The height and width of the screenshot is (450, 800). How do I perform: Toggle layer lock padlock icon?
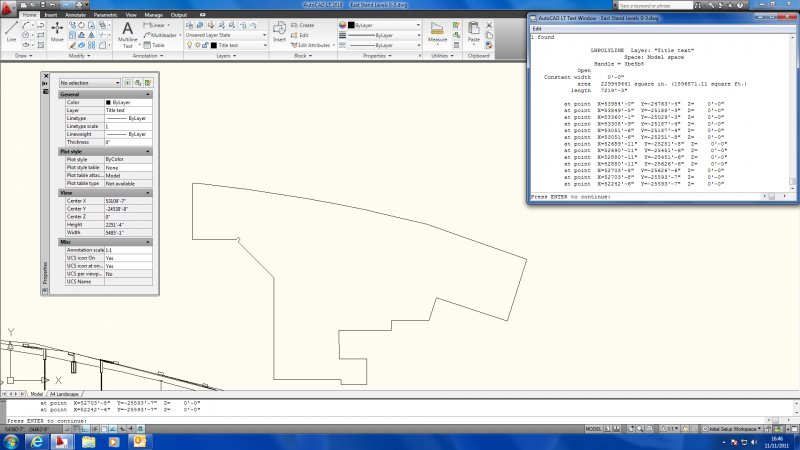tap(205, 45)
